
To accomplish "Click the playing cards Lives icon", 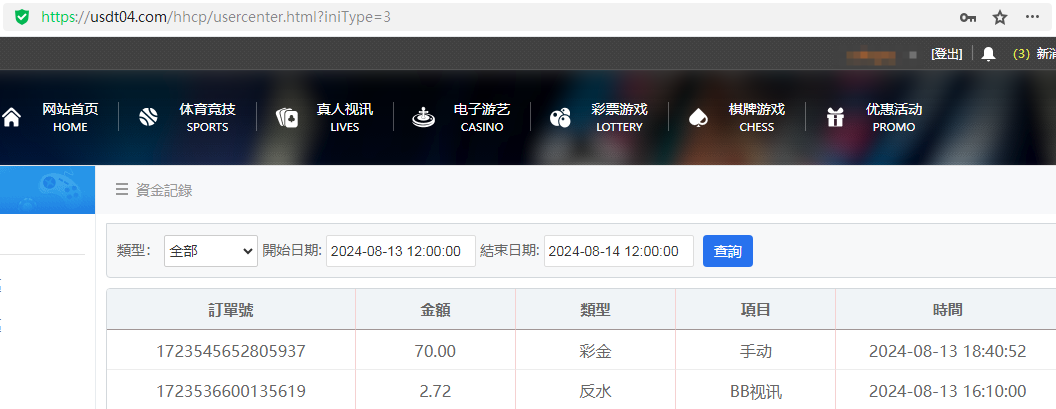I will tap(287, 118).
